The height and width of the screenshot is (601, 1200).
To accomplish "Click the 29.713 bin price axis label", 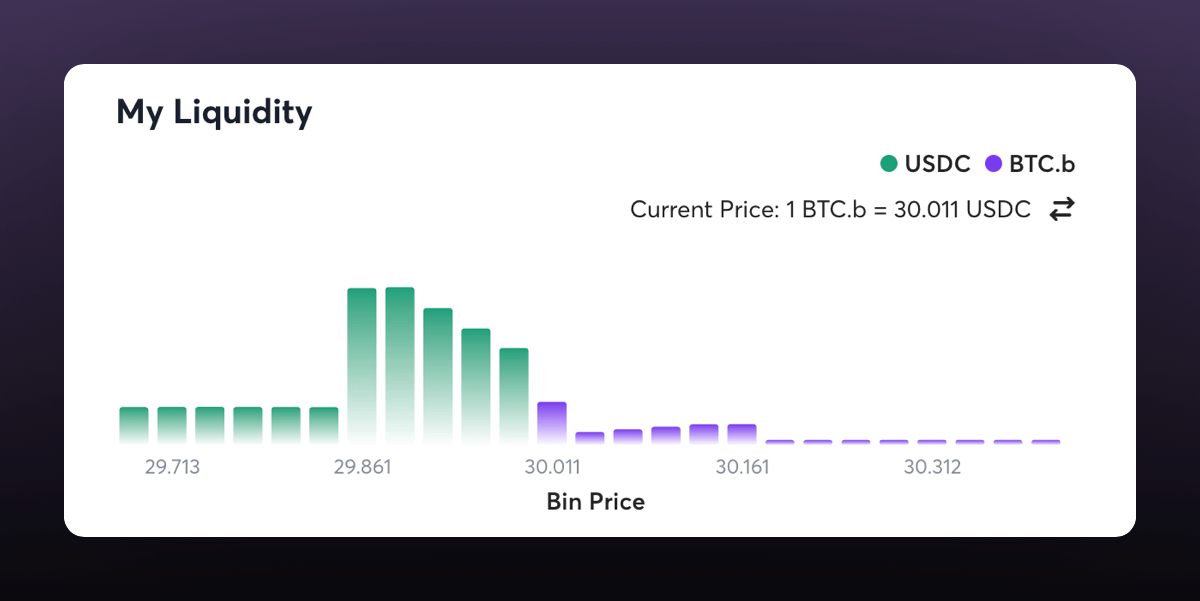I will 172,467.
